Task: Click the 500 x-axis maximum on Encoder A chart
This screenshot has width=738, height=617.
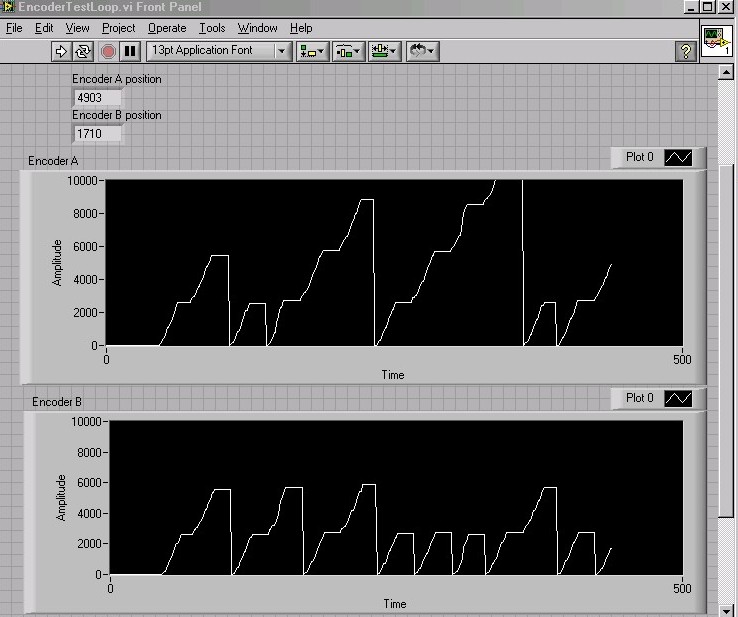Action: 682,360
